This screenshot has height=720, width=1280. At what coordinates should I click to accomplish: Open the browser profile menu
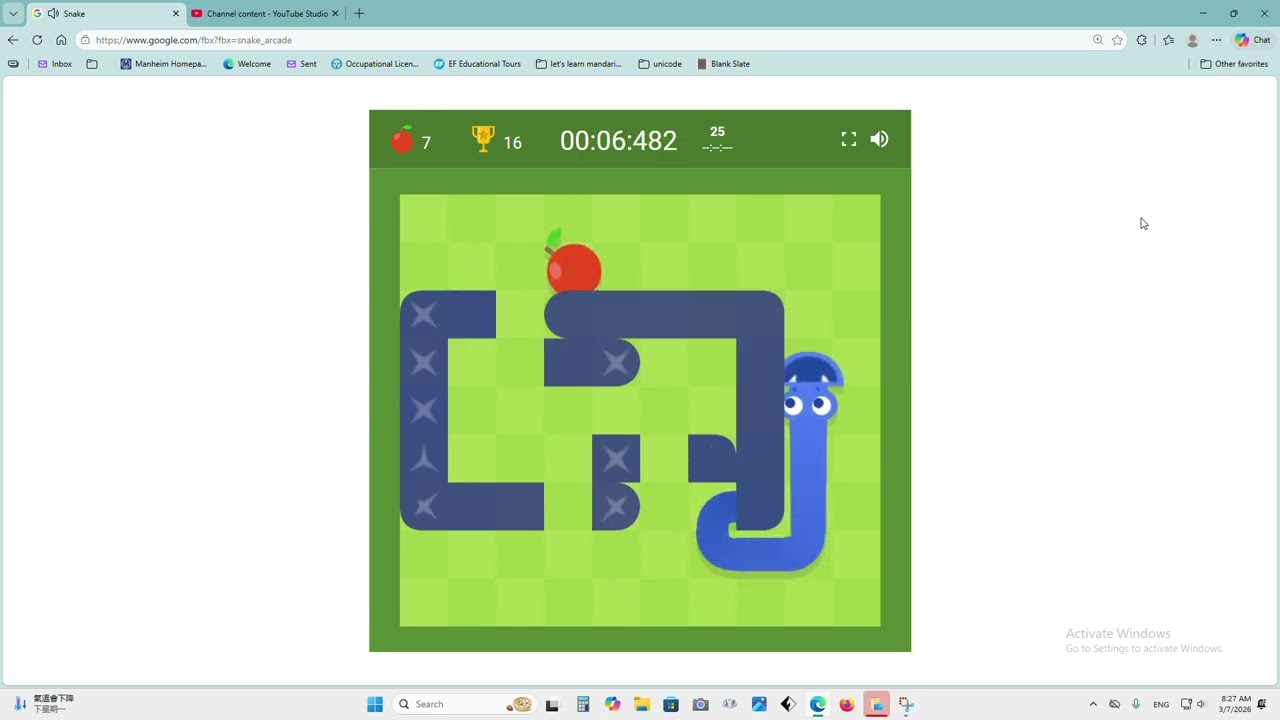pos(1192,40)
